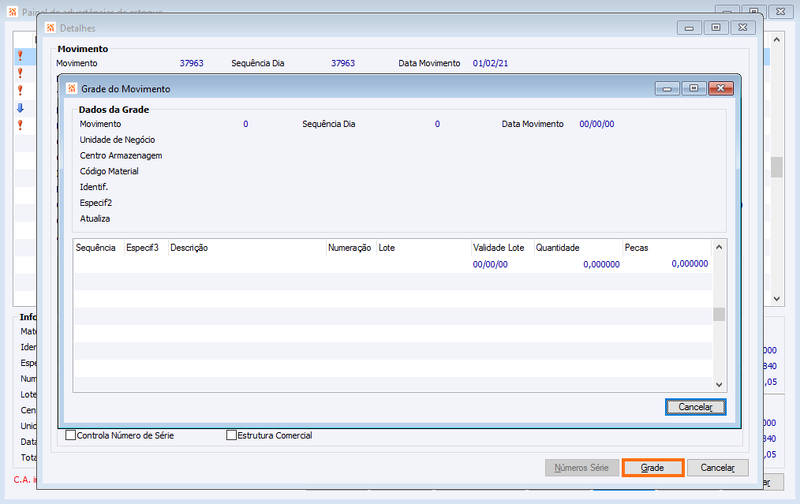Close the Grade do Movimento dialog
Screen dimensions: 800x504
tap(720, 88)
